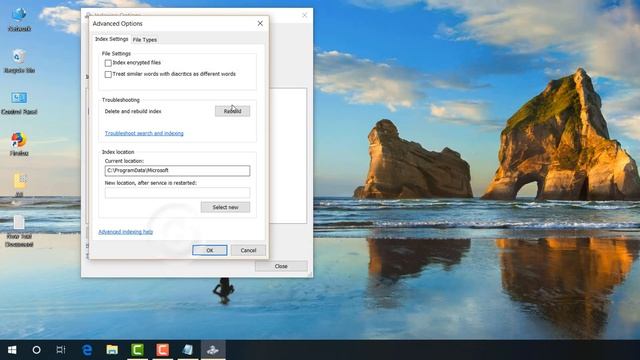Close the Indexing Options window behind
Screen dimensions: 640x360
304,15
